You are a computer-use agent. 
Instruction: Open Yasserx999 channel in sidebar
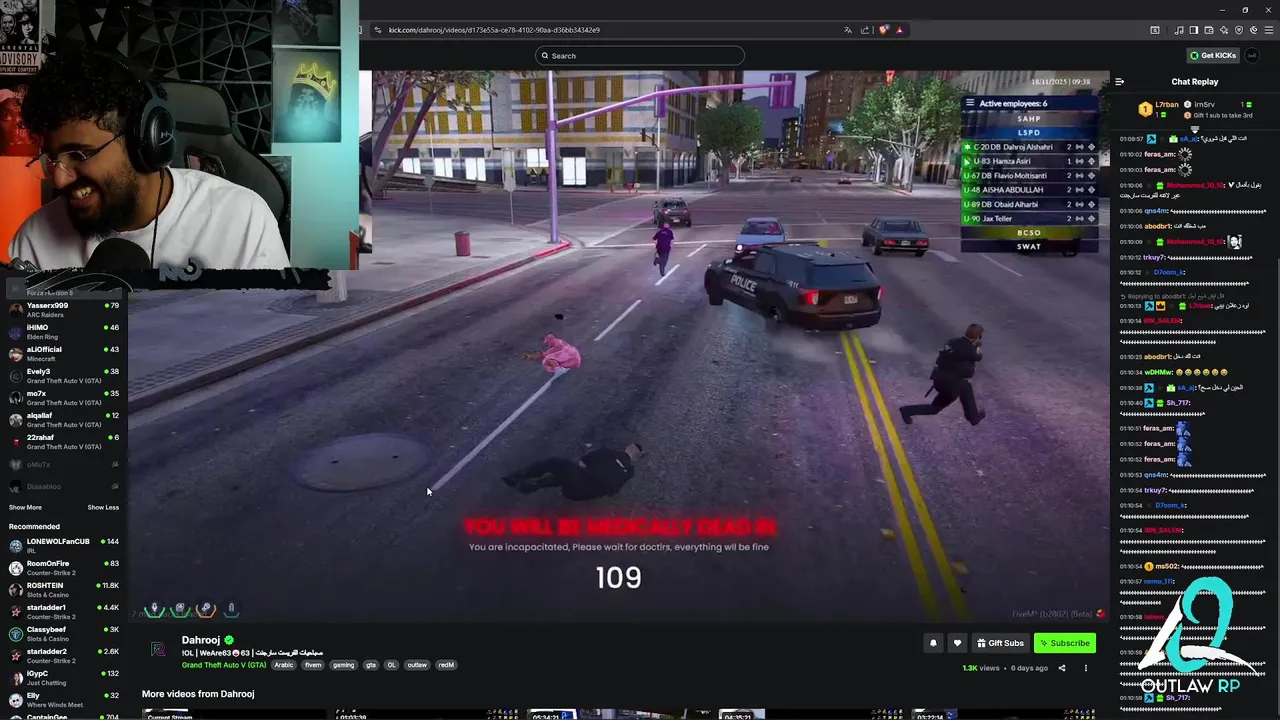[64, 310]
